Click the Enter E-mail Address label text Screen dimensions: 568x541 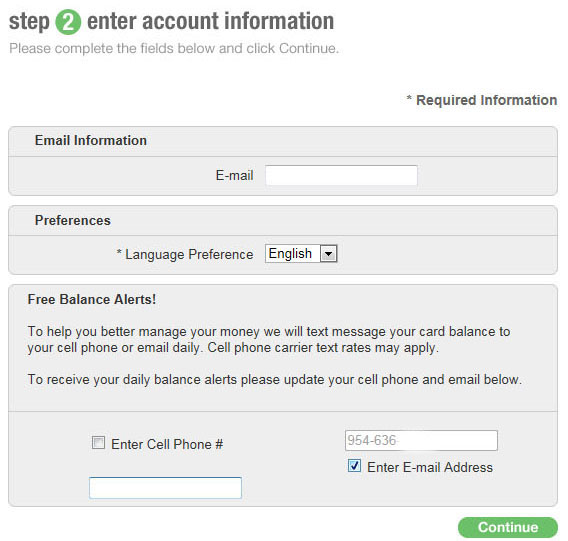pyautogui.click(x=430, y=467)
